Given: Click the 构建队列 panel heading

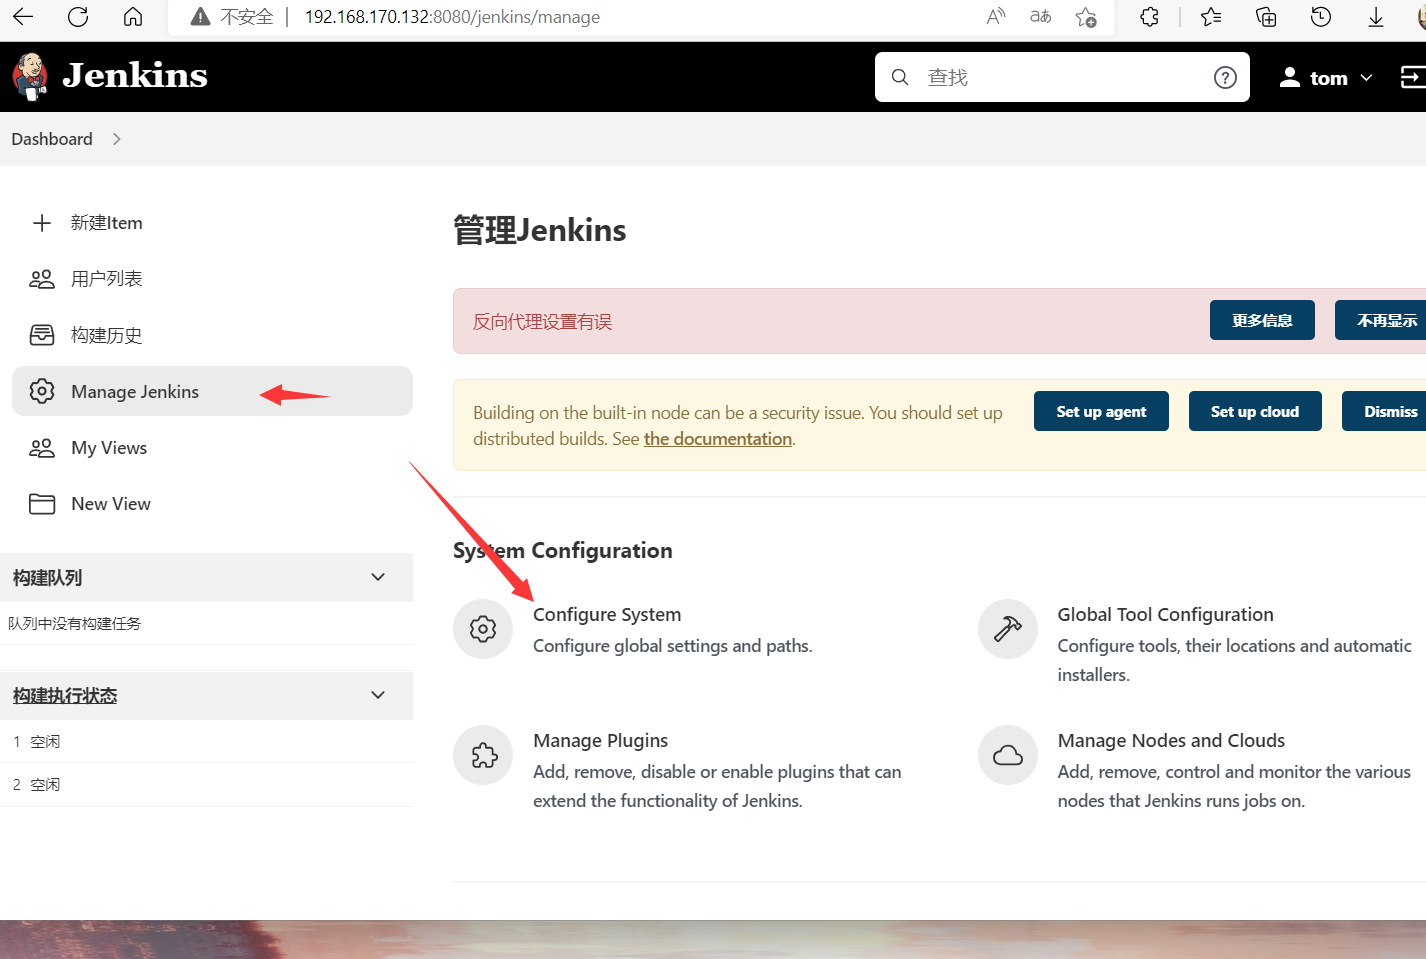Looking at the screenshot, I should pos(47,577).
